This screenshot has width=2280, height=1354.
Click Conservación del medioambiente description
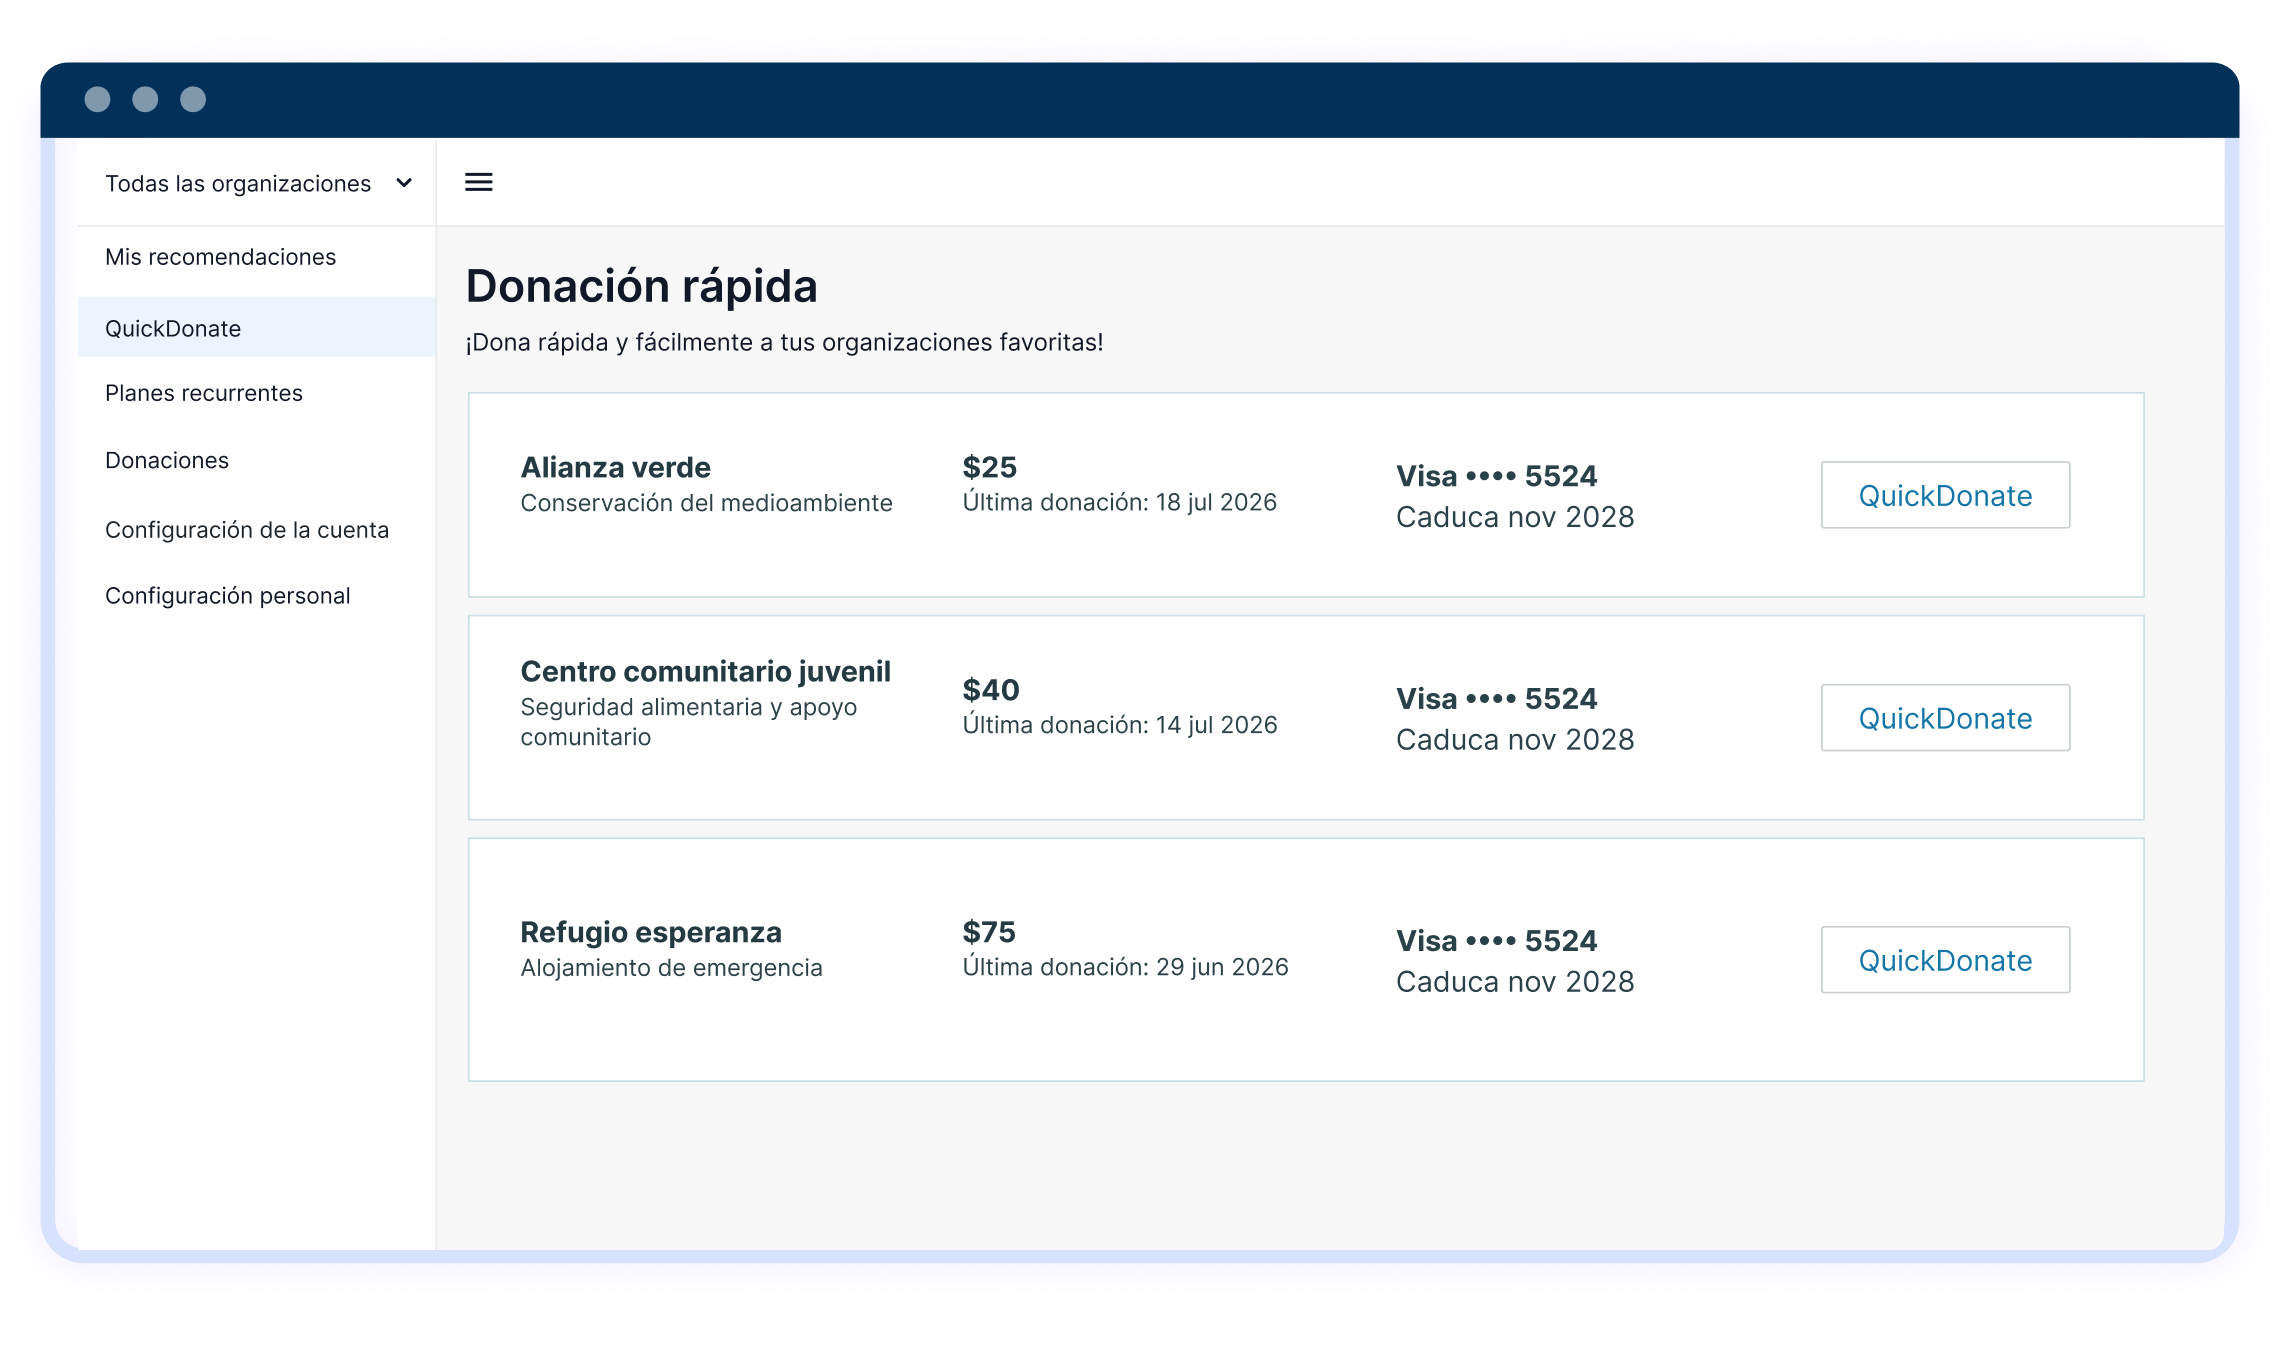tap(706, 503)
